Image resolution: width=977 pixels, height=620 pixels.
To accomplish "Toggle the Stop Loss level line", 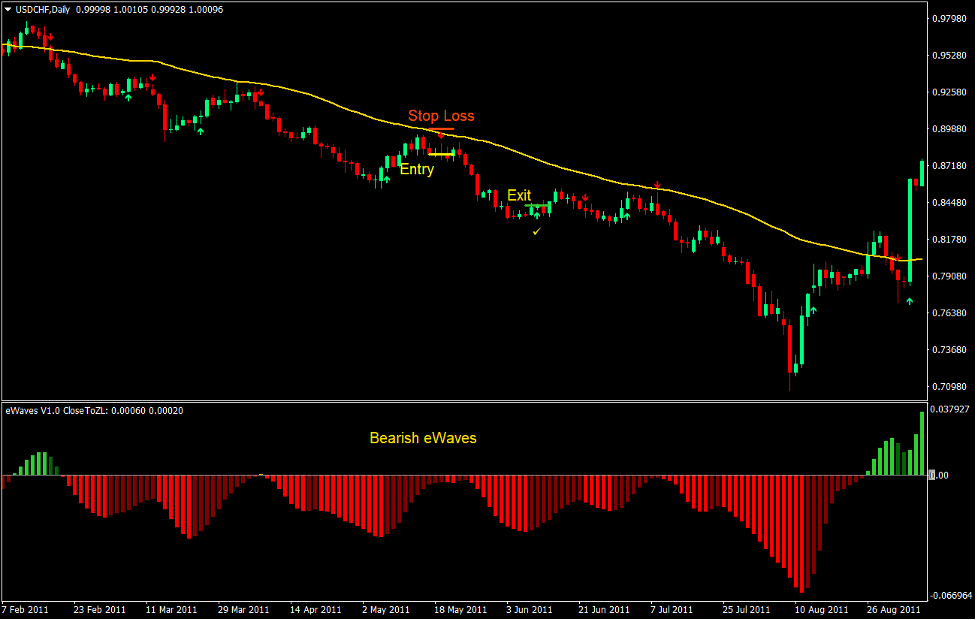I will [440, 127].
